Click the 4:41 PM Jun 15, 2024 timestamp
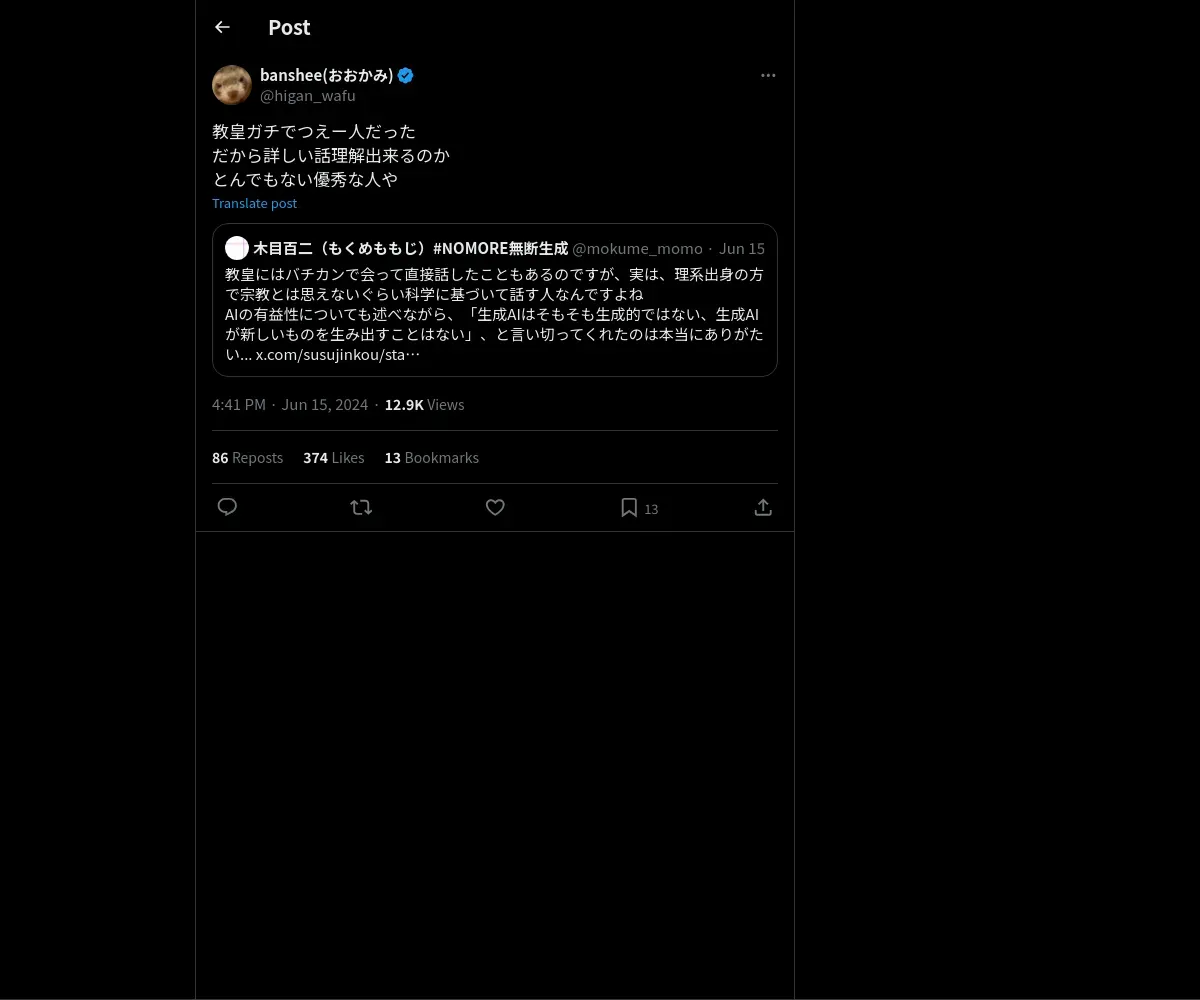The width and height of the screenshot is (1200, 1000). point(290,404)
